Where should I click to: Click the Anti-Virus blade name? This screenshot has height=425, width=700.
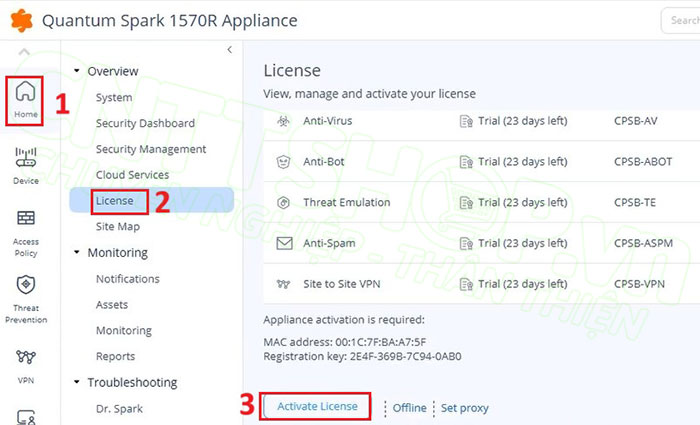click(328, 121)
